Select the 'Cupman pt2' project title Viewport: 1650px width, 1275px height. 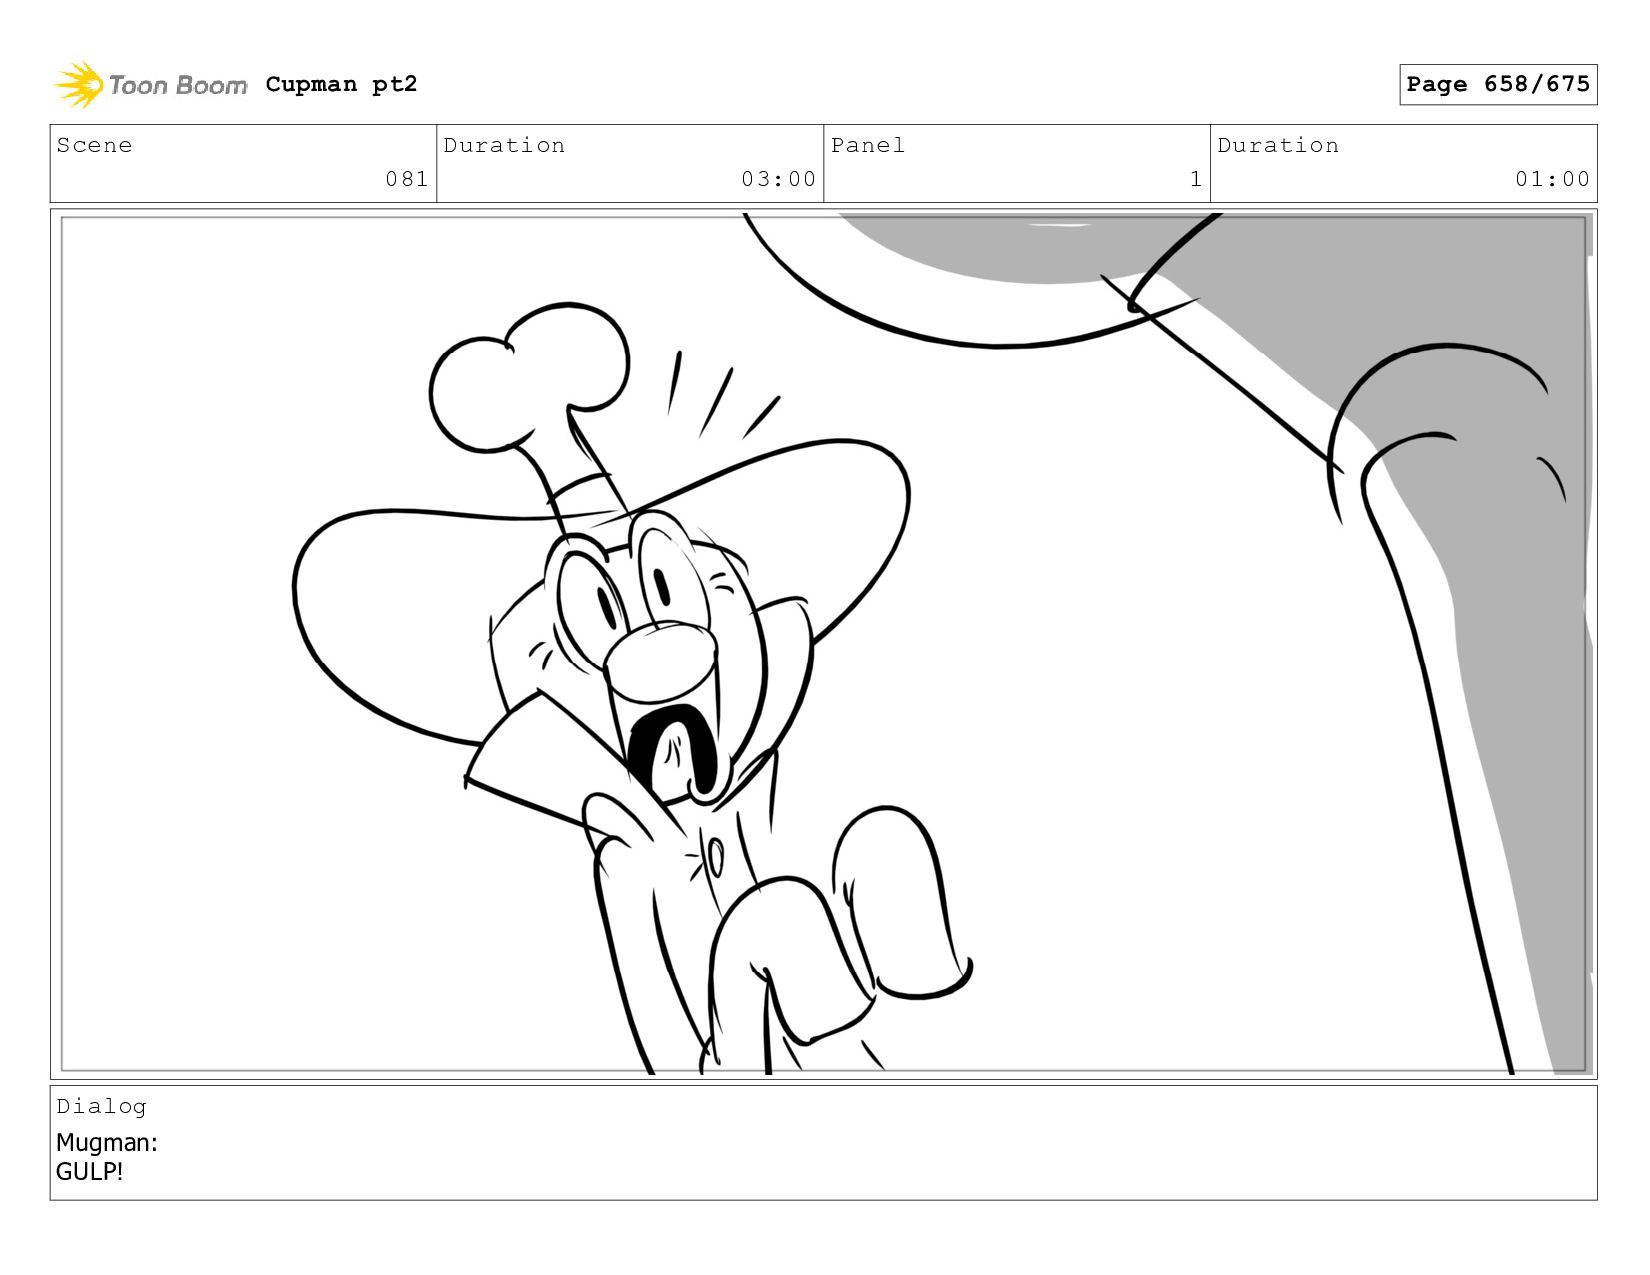341,84
